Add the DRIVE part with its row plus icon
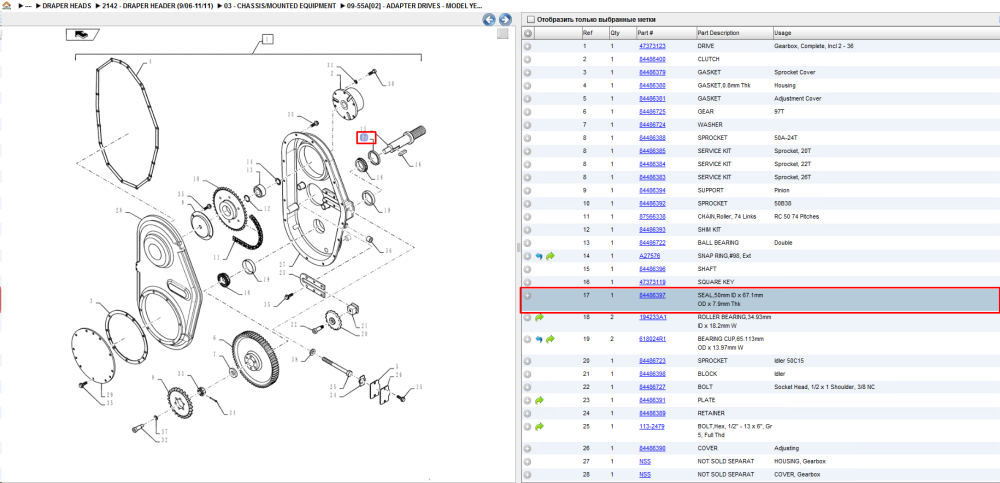1000x483 pixels. point(528,47)
